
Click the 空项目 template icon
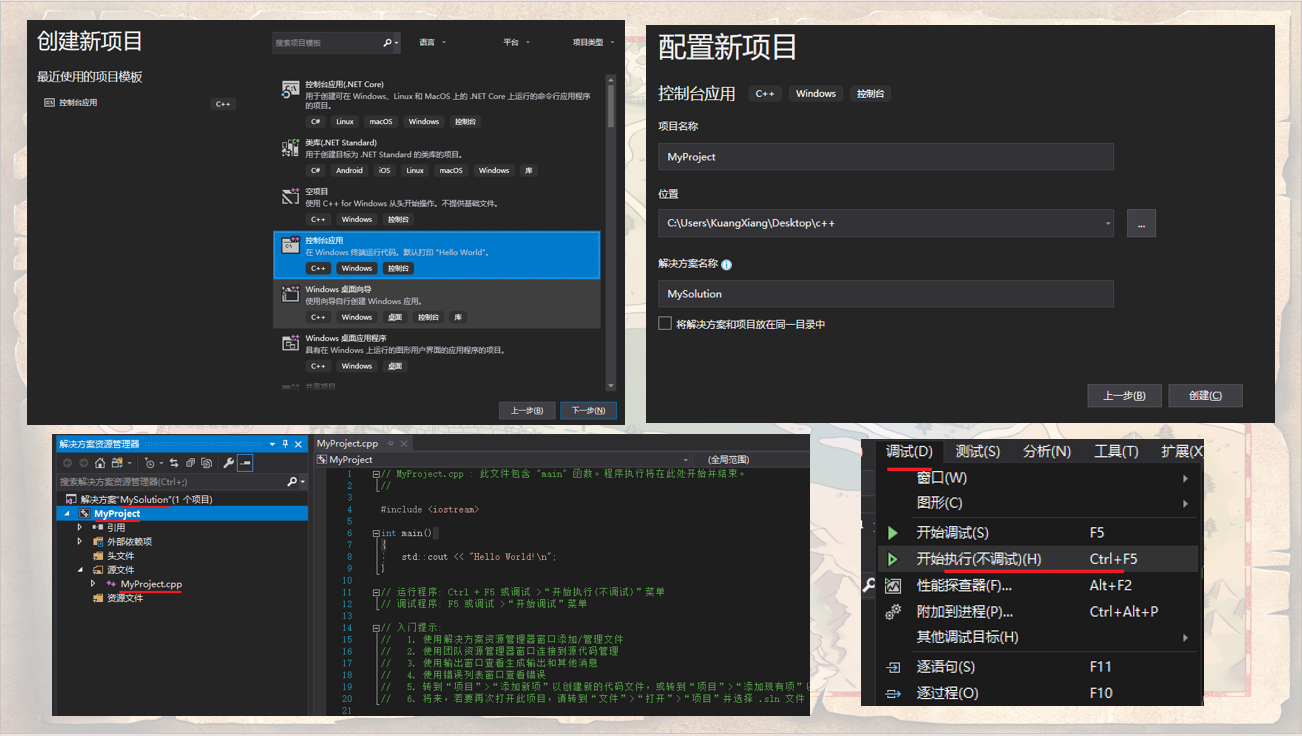point(290,196)
